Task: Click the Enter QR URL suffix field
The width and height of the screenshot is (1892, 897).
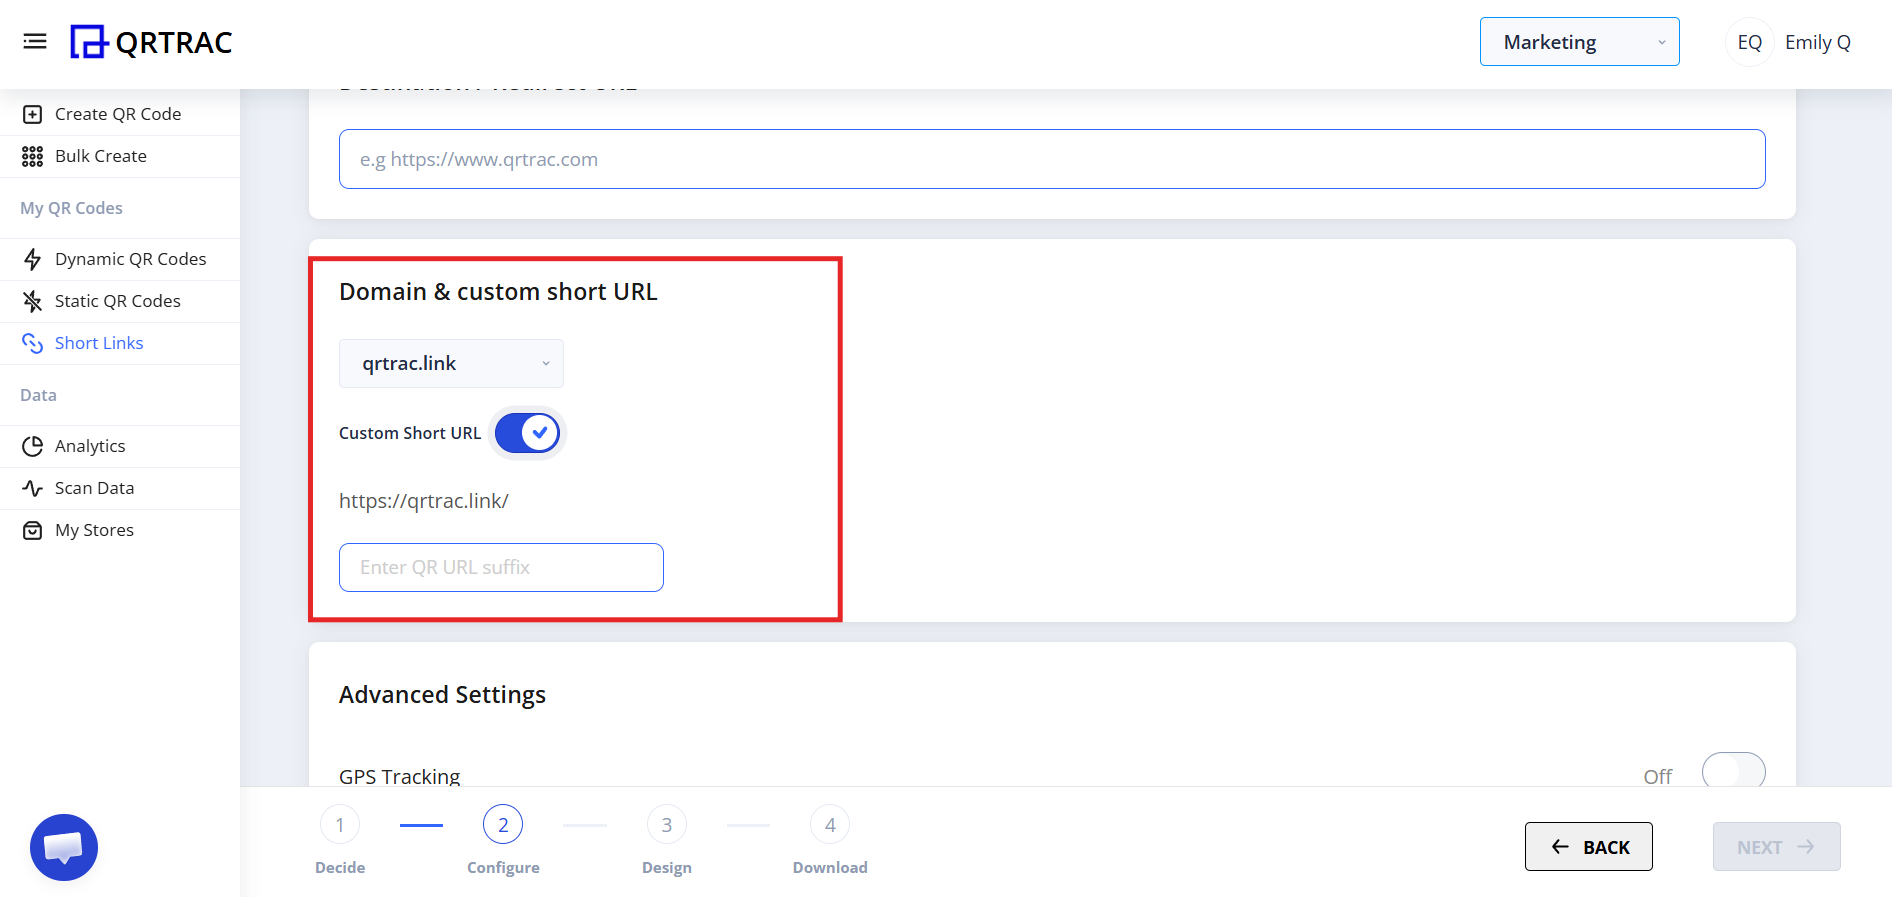Action: point(501,567)
